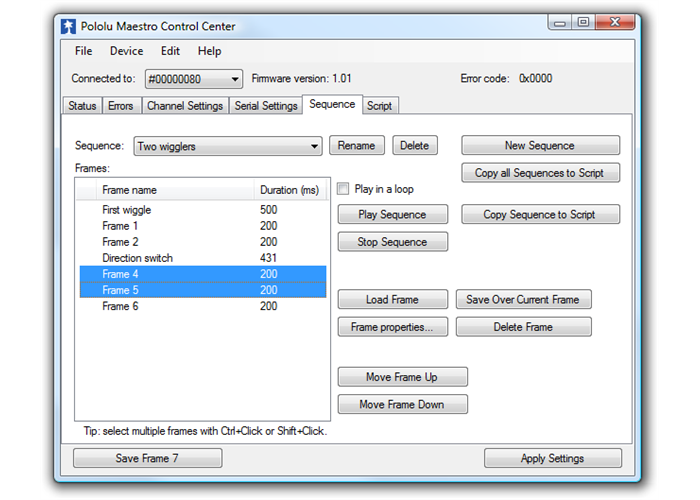Go to the Serial Settings tab
700x500 pixels.
pos(266,106)
